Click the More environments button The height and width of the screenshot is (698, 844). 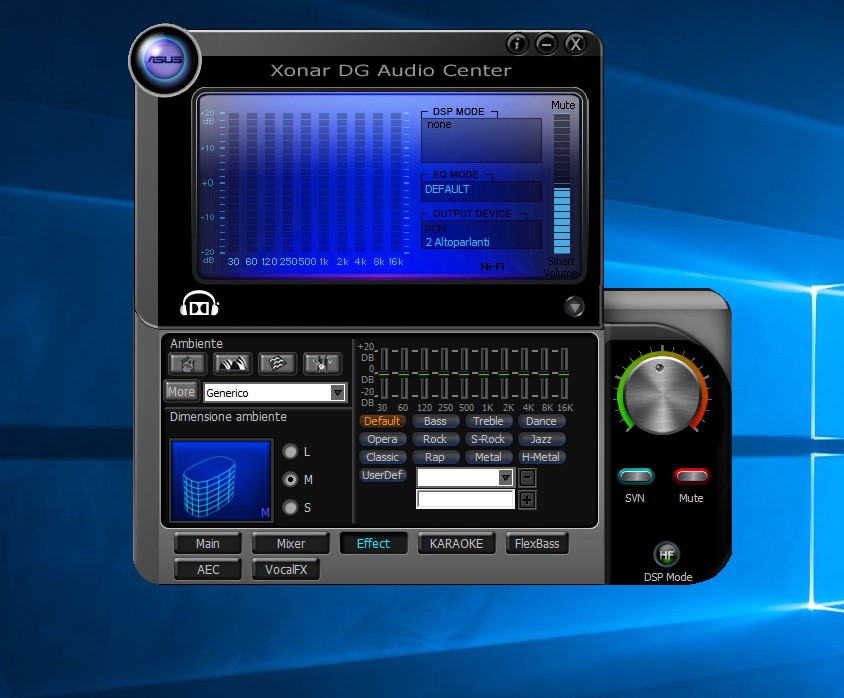[181, 392]
